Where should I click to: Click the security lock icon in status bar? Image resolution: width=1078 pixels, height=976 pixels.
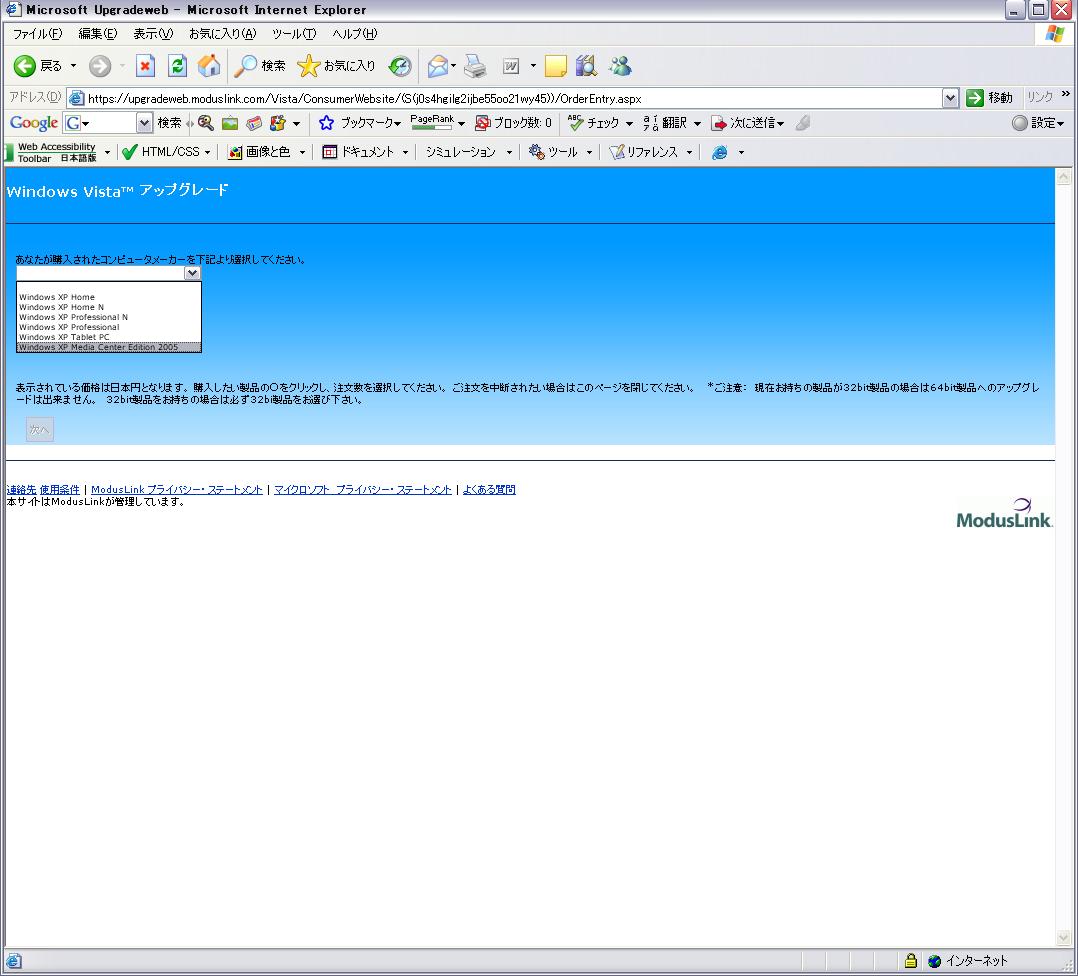pos(911,961)
